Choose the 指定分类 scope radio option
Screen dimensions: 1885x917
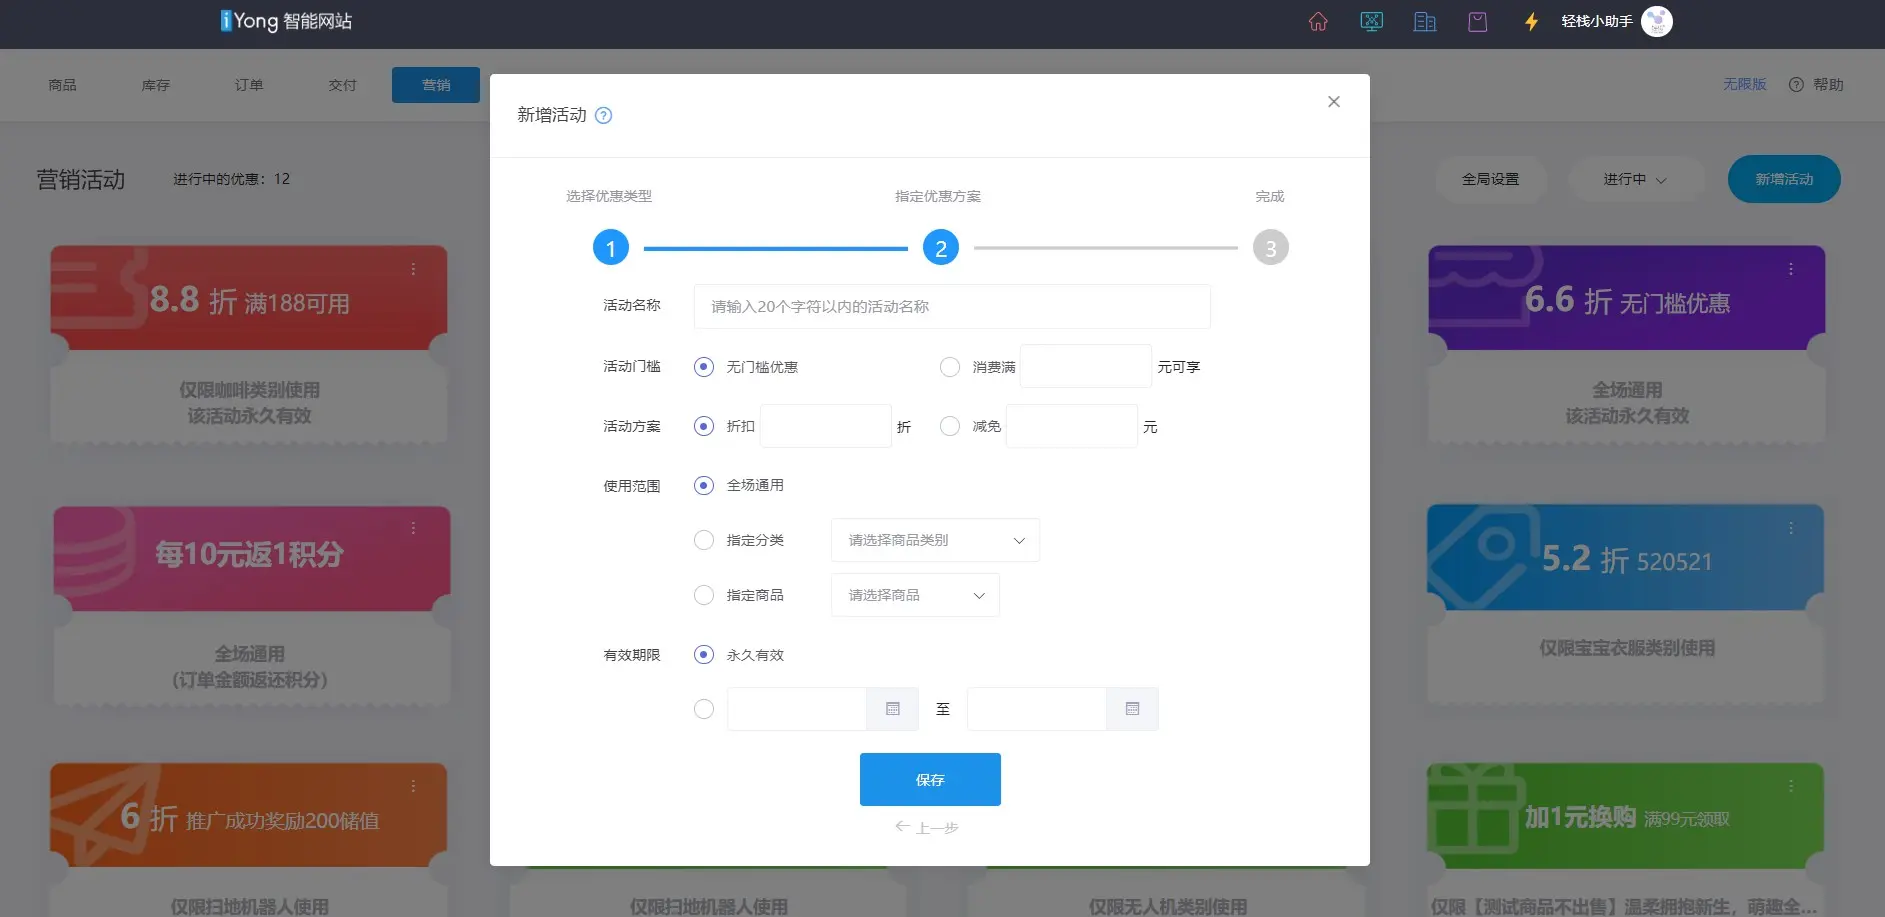[704, 540]
